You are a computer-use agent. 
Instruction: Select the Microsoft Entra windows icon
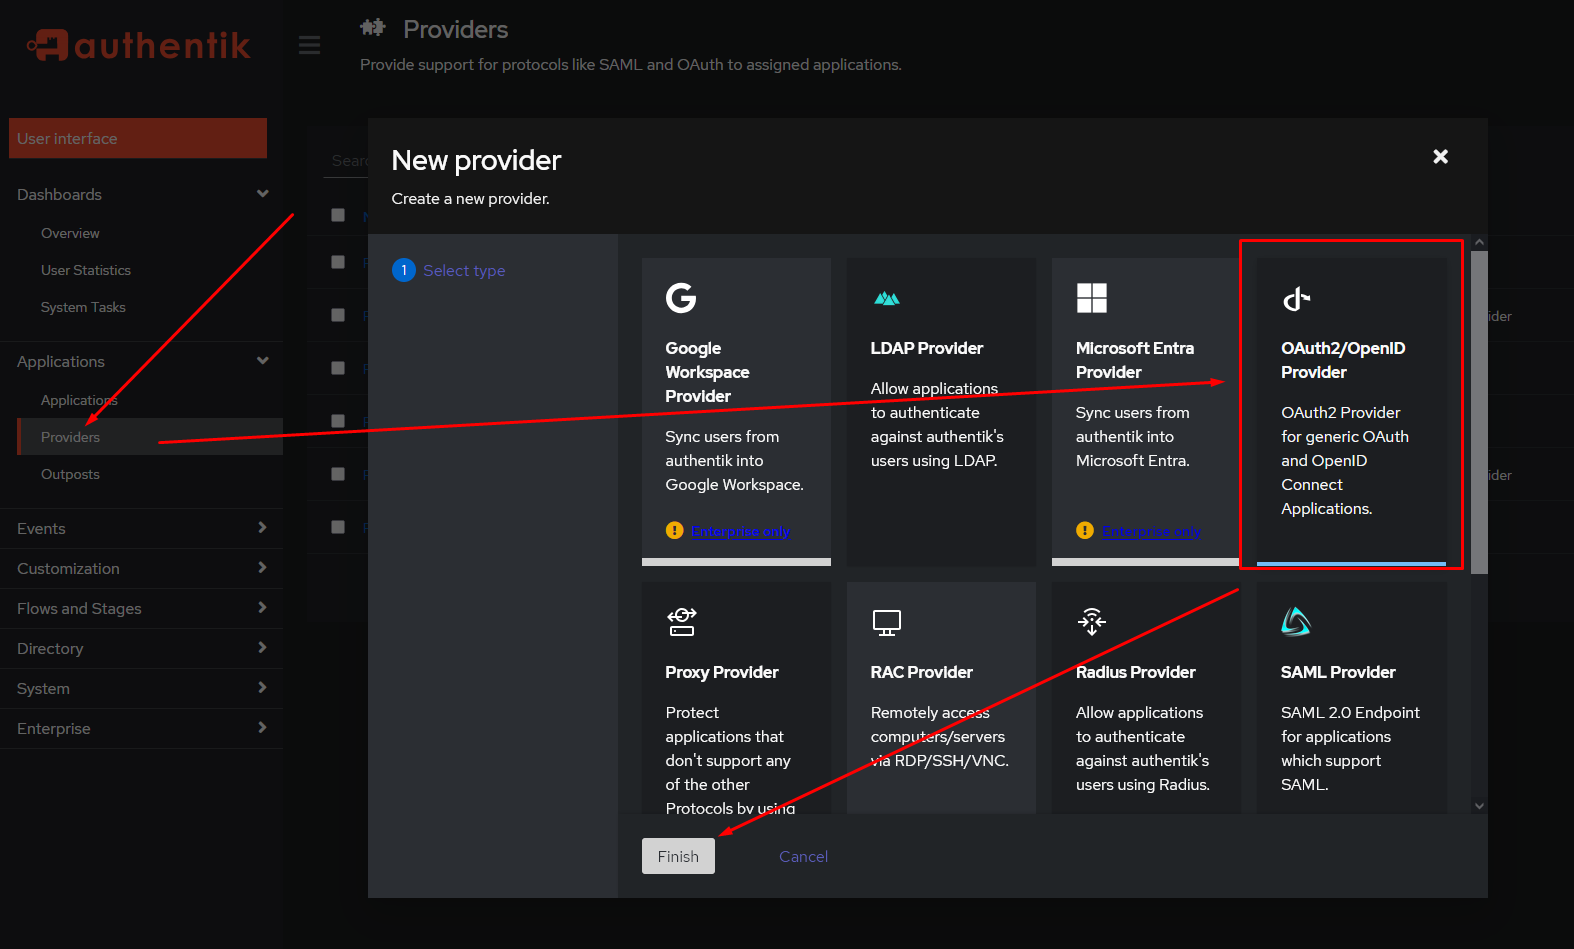coord(1092,298)
